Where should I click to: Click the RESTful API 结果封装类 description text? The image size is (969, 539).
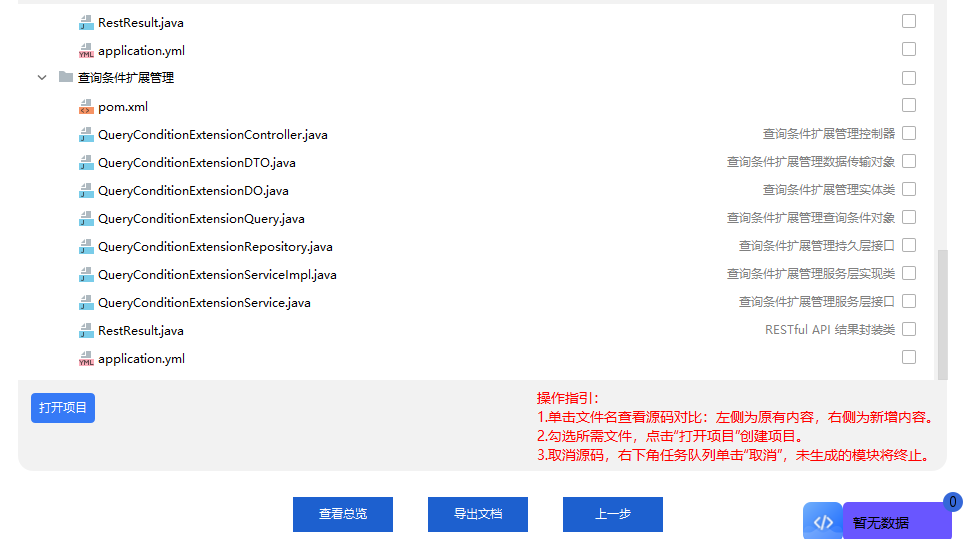tap(830, 330)
